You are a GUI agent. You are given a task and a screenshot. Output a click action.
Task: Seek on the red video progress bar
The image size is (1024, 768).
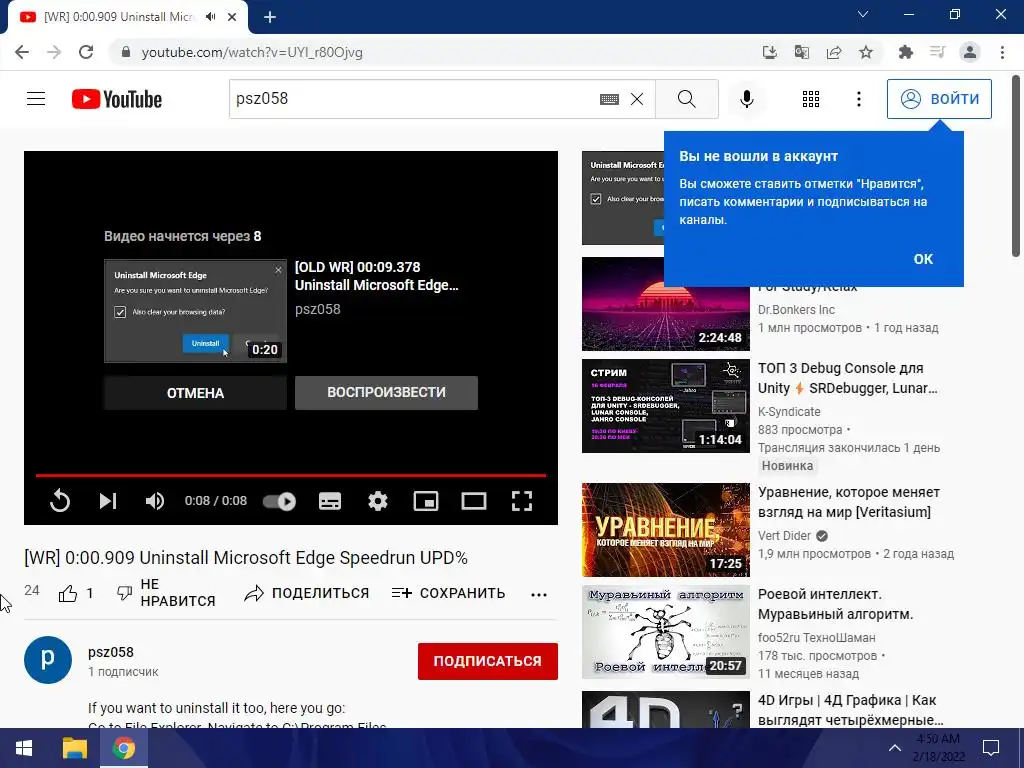(x=291, y=475)
